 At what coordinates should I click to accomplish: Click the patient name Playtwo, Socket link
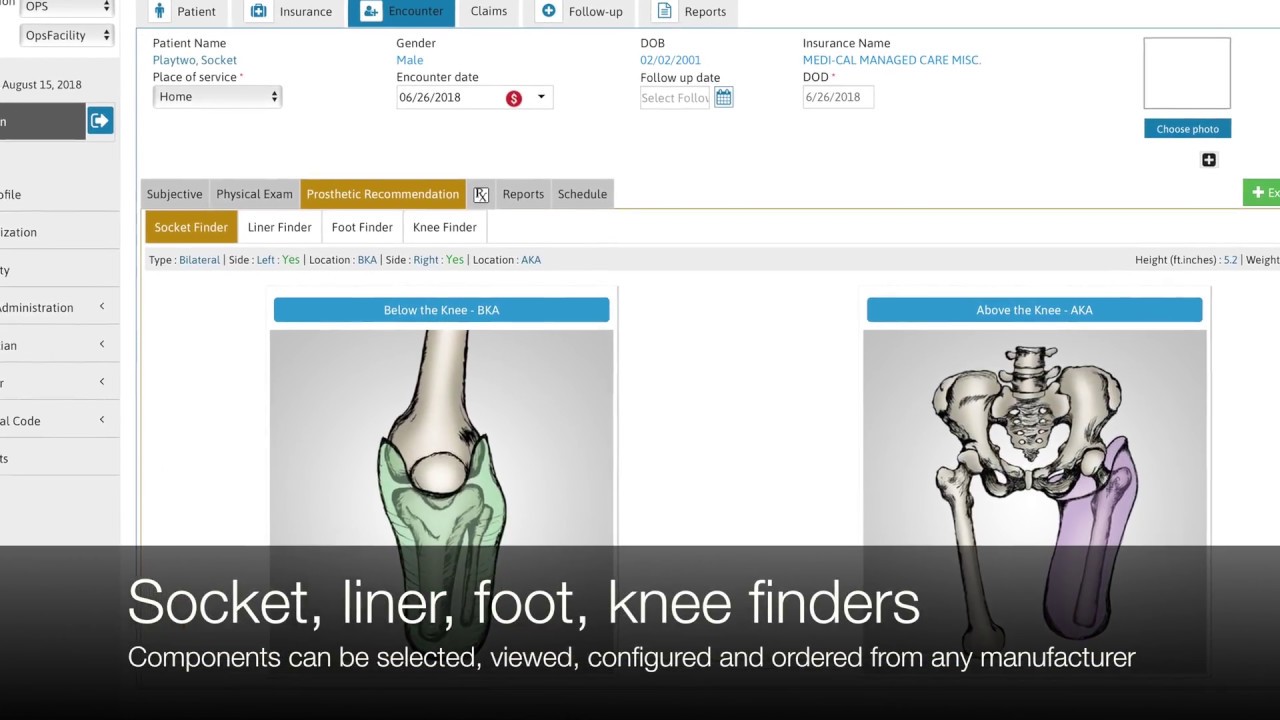tap(195, 60)
